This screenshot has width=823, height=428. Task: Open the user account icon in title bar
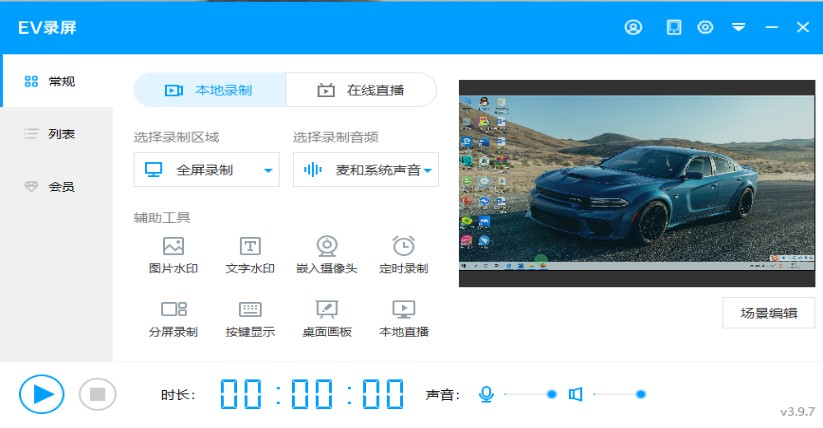pyautogui.click(x=633, y=27)
